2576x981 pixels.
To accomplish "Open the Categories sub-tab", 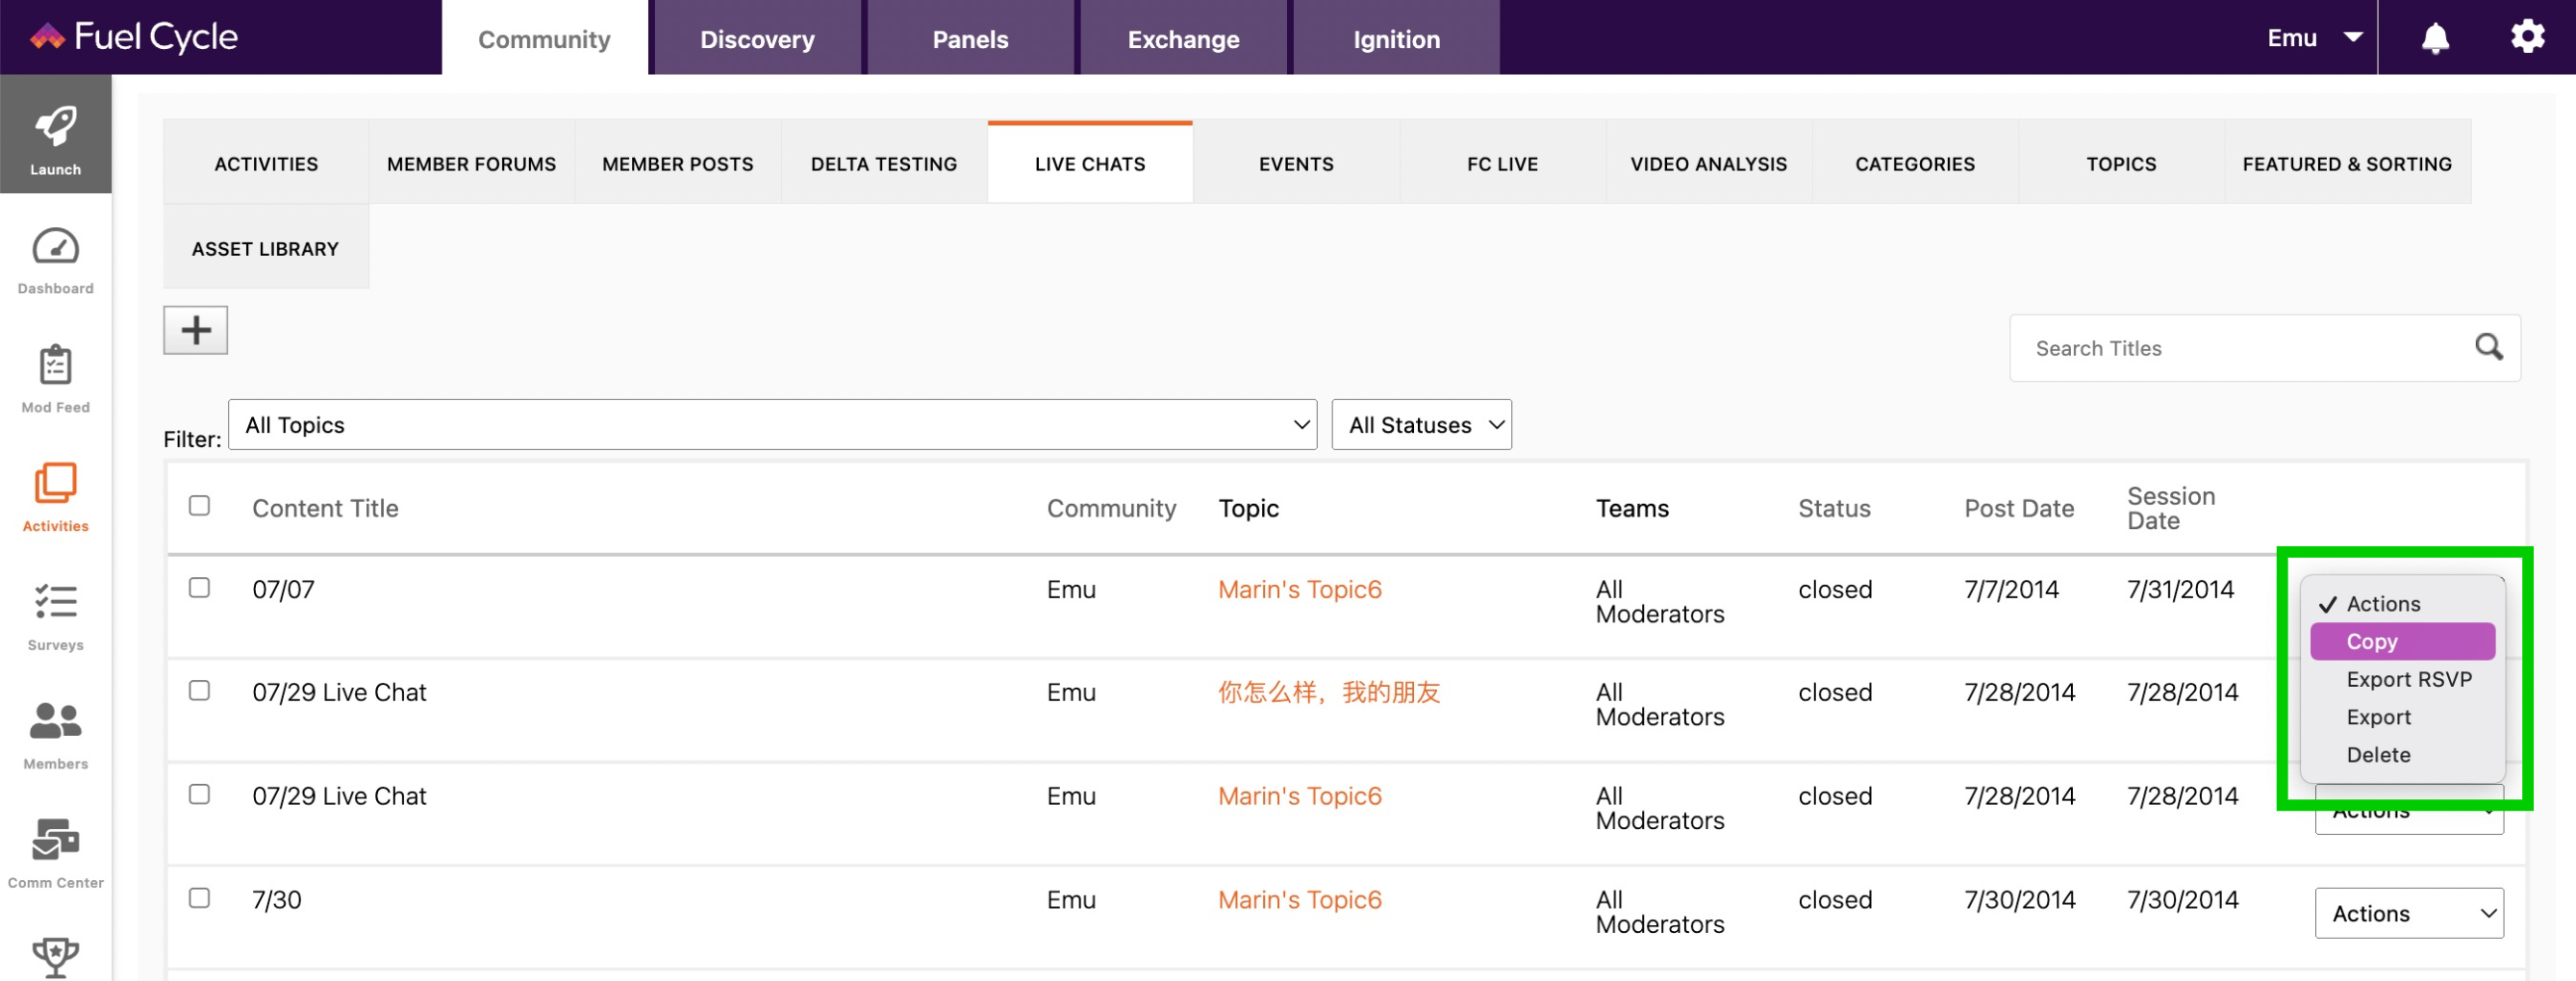I will pos(1915,163).
